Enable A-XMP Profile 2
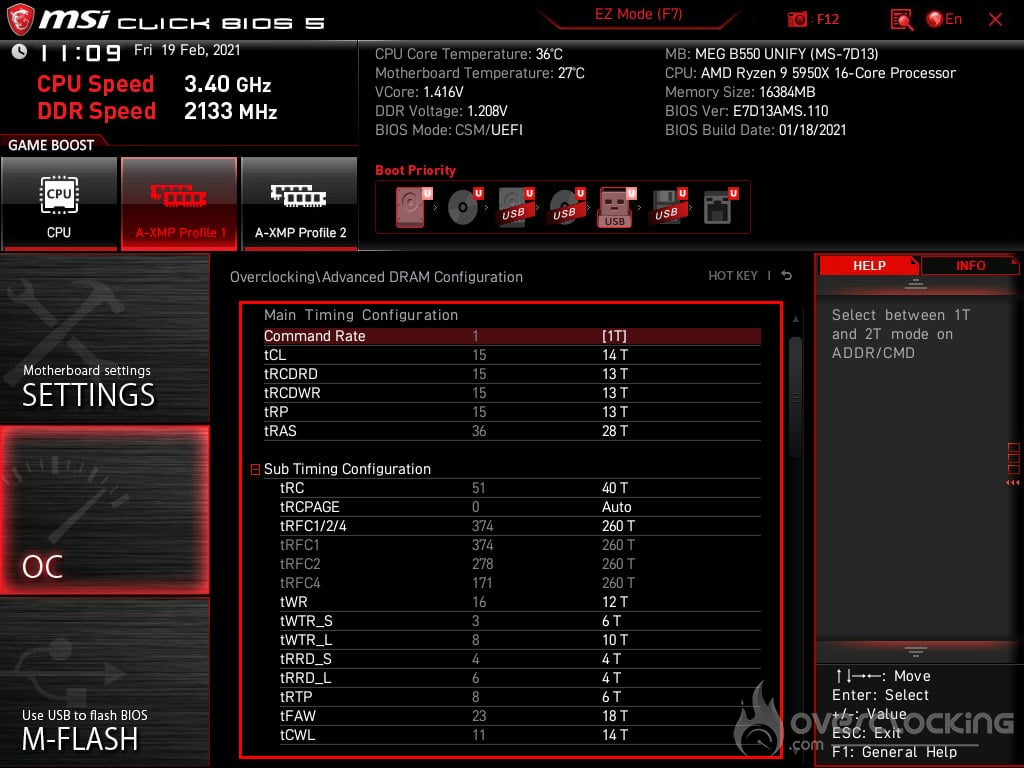1024x768 pixels. 300,204
